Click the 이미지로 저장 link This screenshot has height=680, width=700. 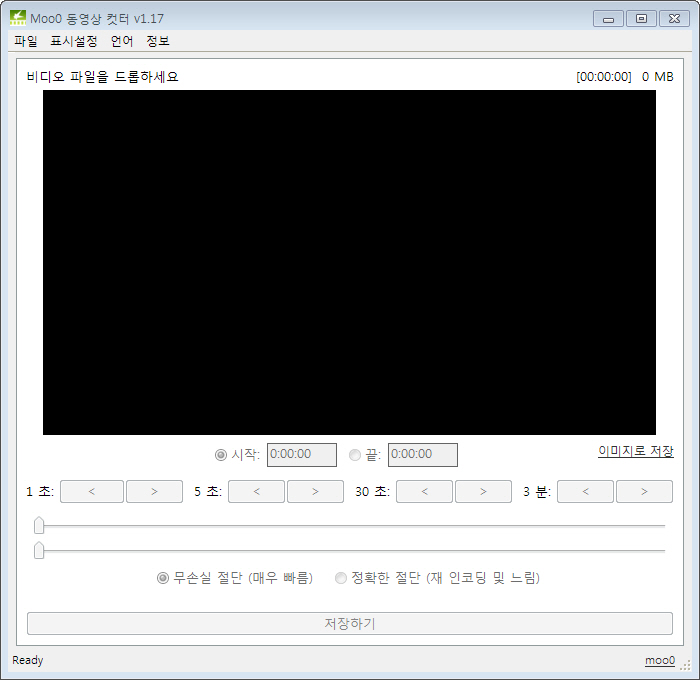tap(636, 451)
